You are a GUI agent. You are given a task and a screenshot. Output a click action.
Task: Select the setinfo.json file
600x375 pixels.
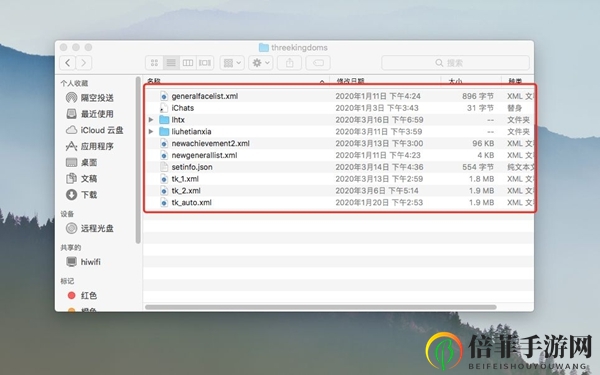pos(339,167)
